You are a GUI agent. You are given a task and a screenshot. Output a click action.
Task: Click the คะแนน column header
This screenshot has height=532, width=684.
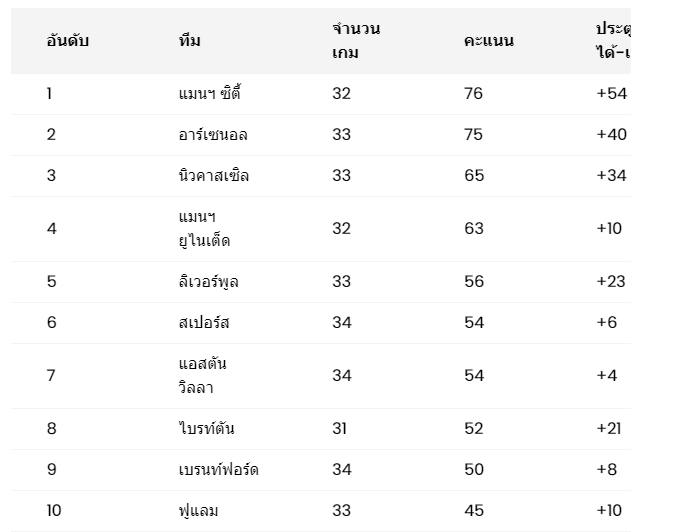pyautogui.click(x=489, y=41)
